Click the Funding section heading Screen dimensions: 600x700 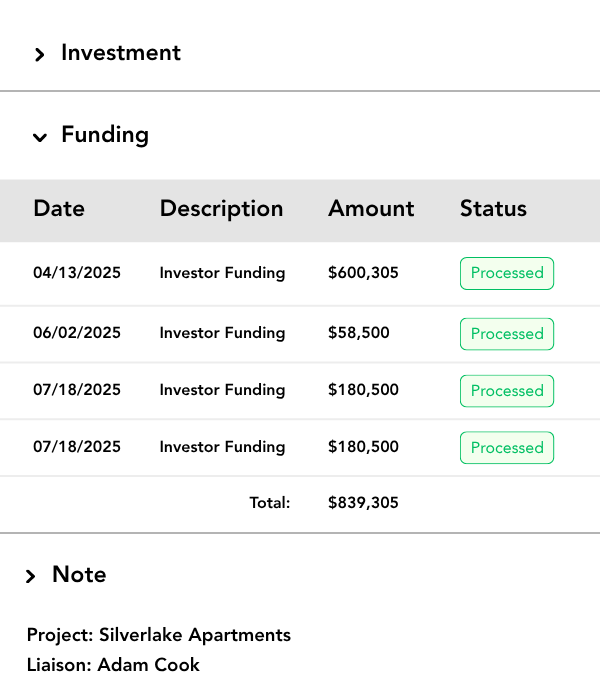pos(105,135)
